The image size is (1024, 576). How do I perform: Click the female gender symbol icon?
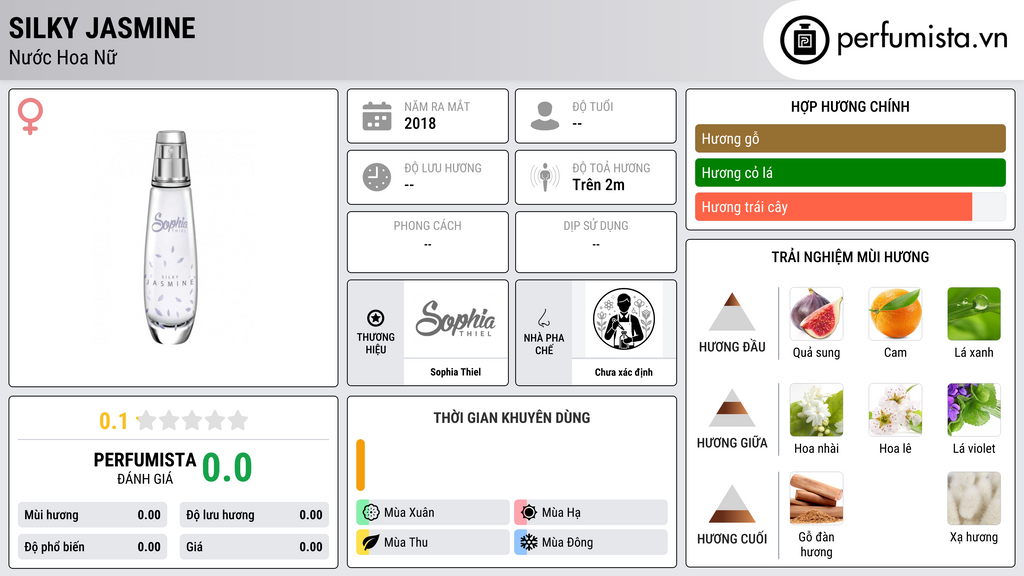point(30,116)
